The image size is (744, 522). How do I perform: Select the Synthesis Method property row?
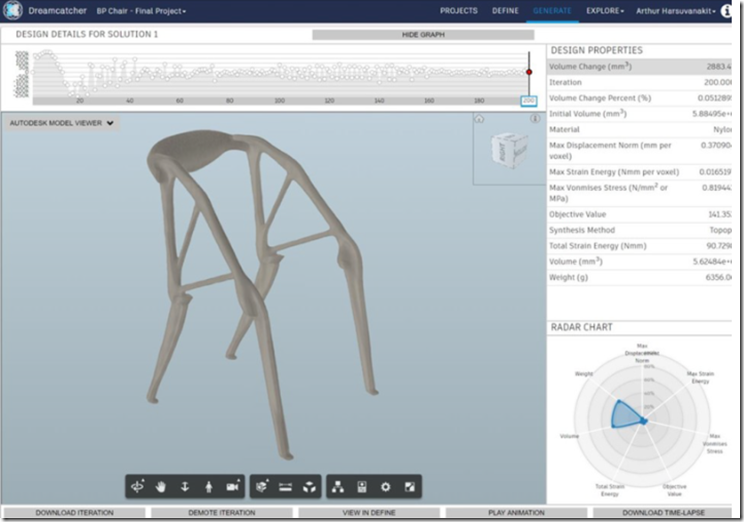tap(640, 230)
